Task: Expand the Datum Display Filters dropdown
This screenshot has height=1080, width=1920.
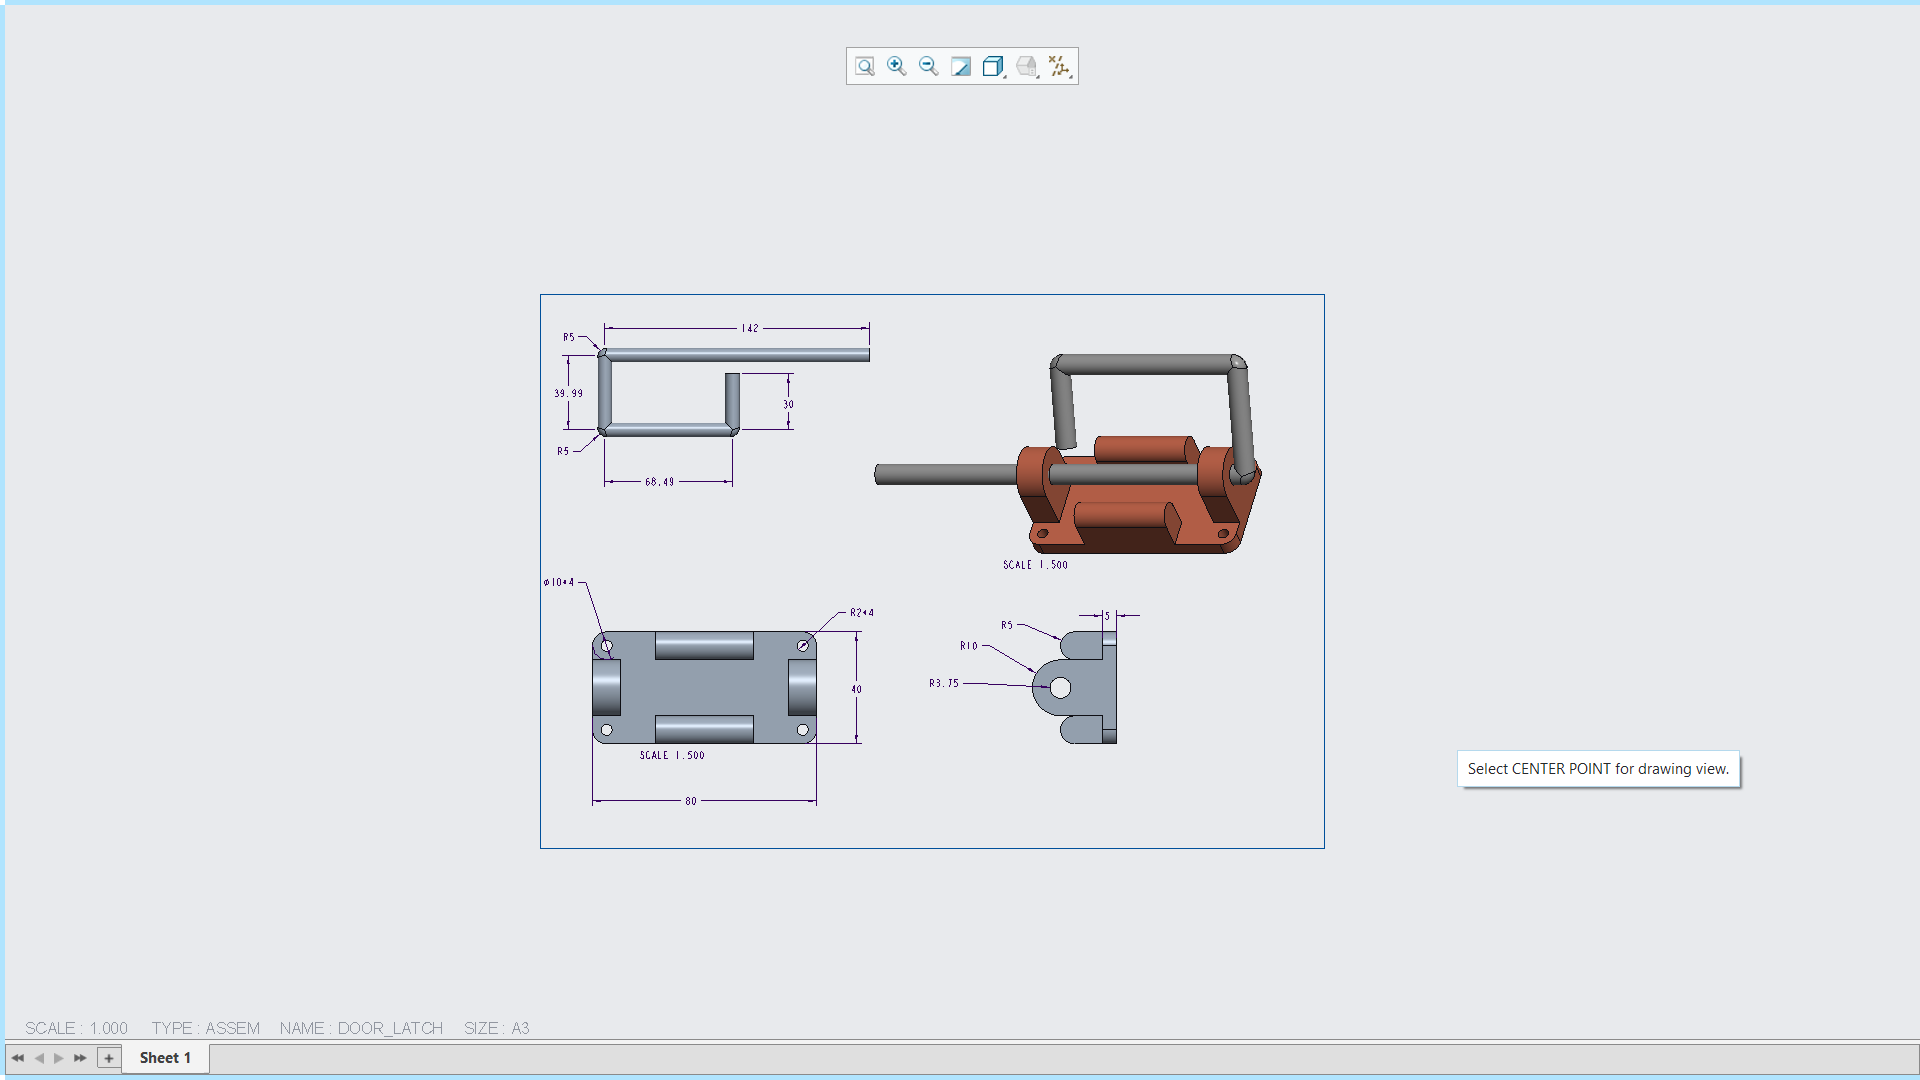Action: 1068,75
